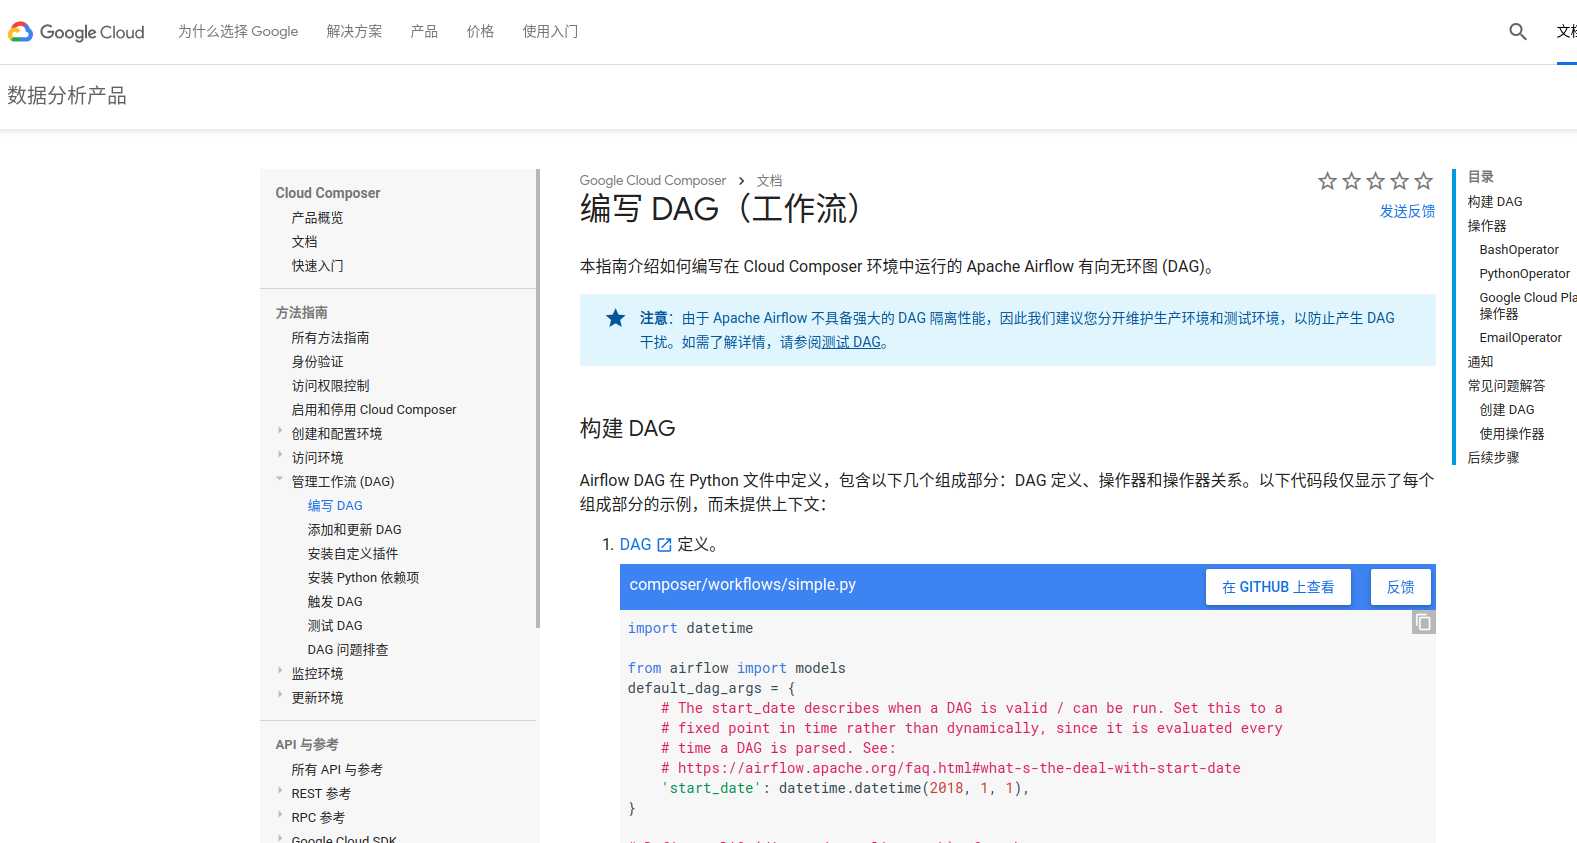Image resolution: width=1577 pixels, height=843 pixels.
Task: Open 价格 top menu
Action: coord(480,32)
